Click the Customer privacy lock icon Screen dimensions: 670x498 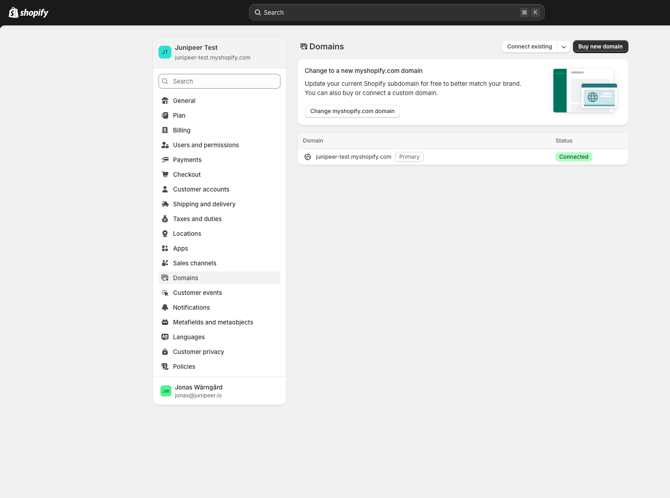[x=165, y=352]
